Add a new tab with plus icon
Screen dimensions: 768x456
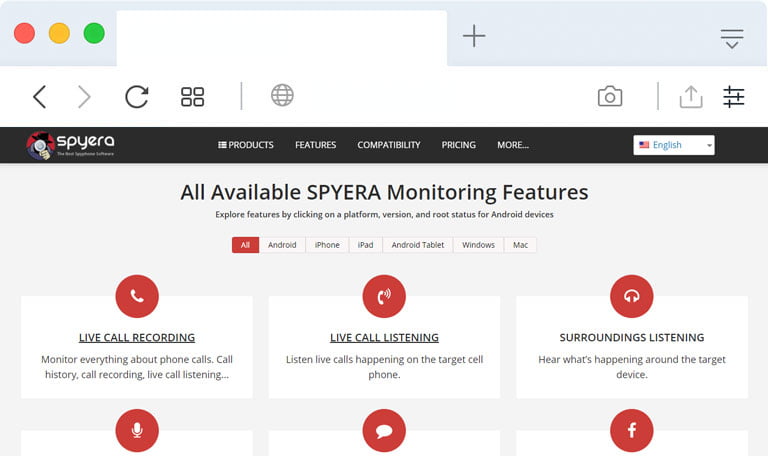[x=474, y=36]
